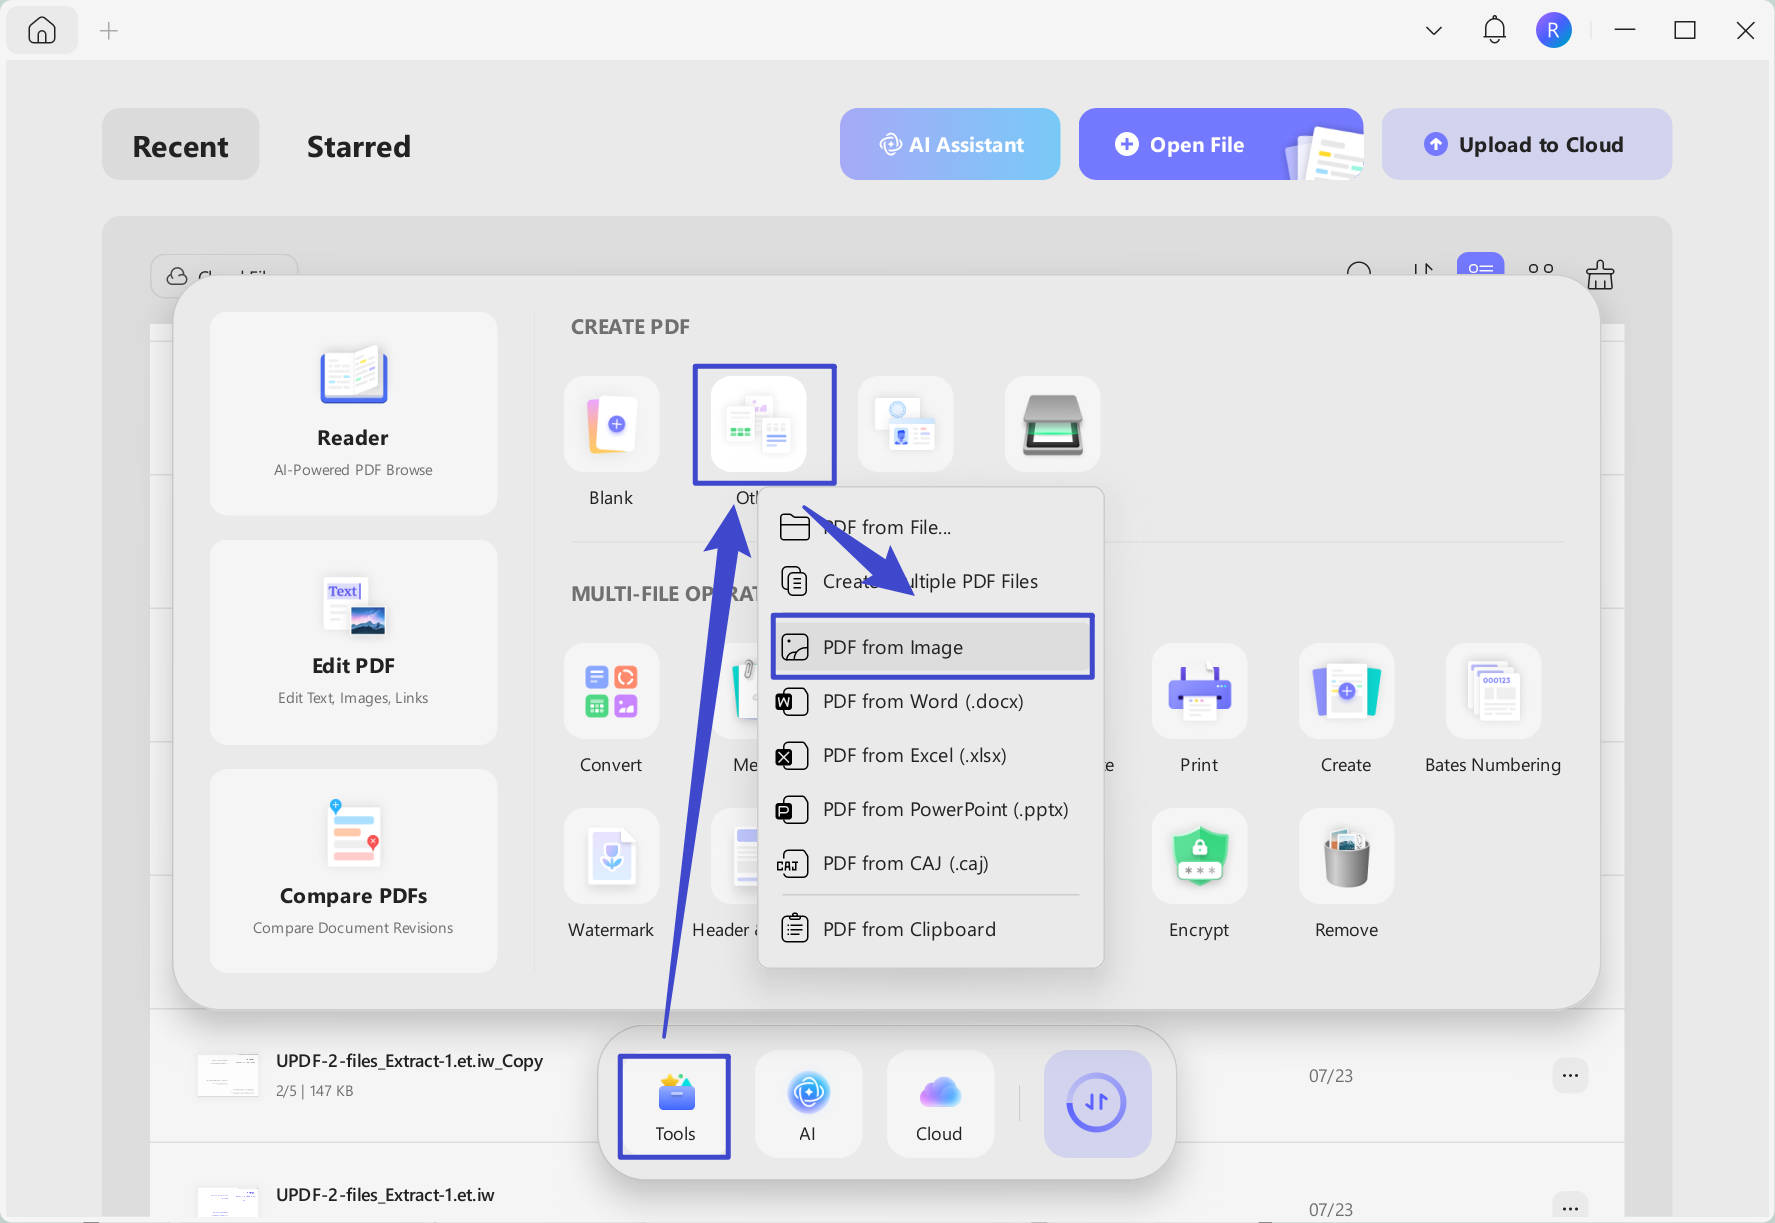Select Create Multiple PDF Files entry
Image resolution: width=1775 pixels, height=1223 pixels.
tap(931, 581)
